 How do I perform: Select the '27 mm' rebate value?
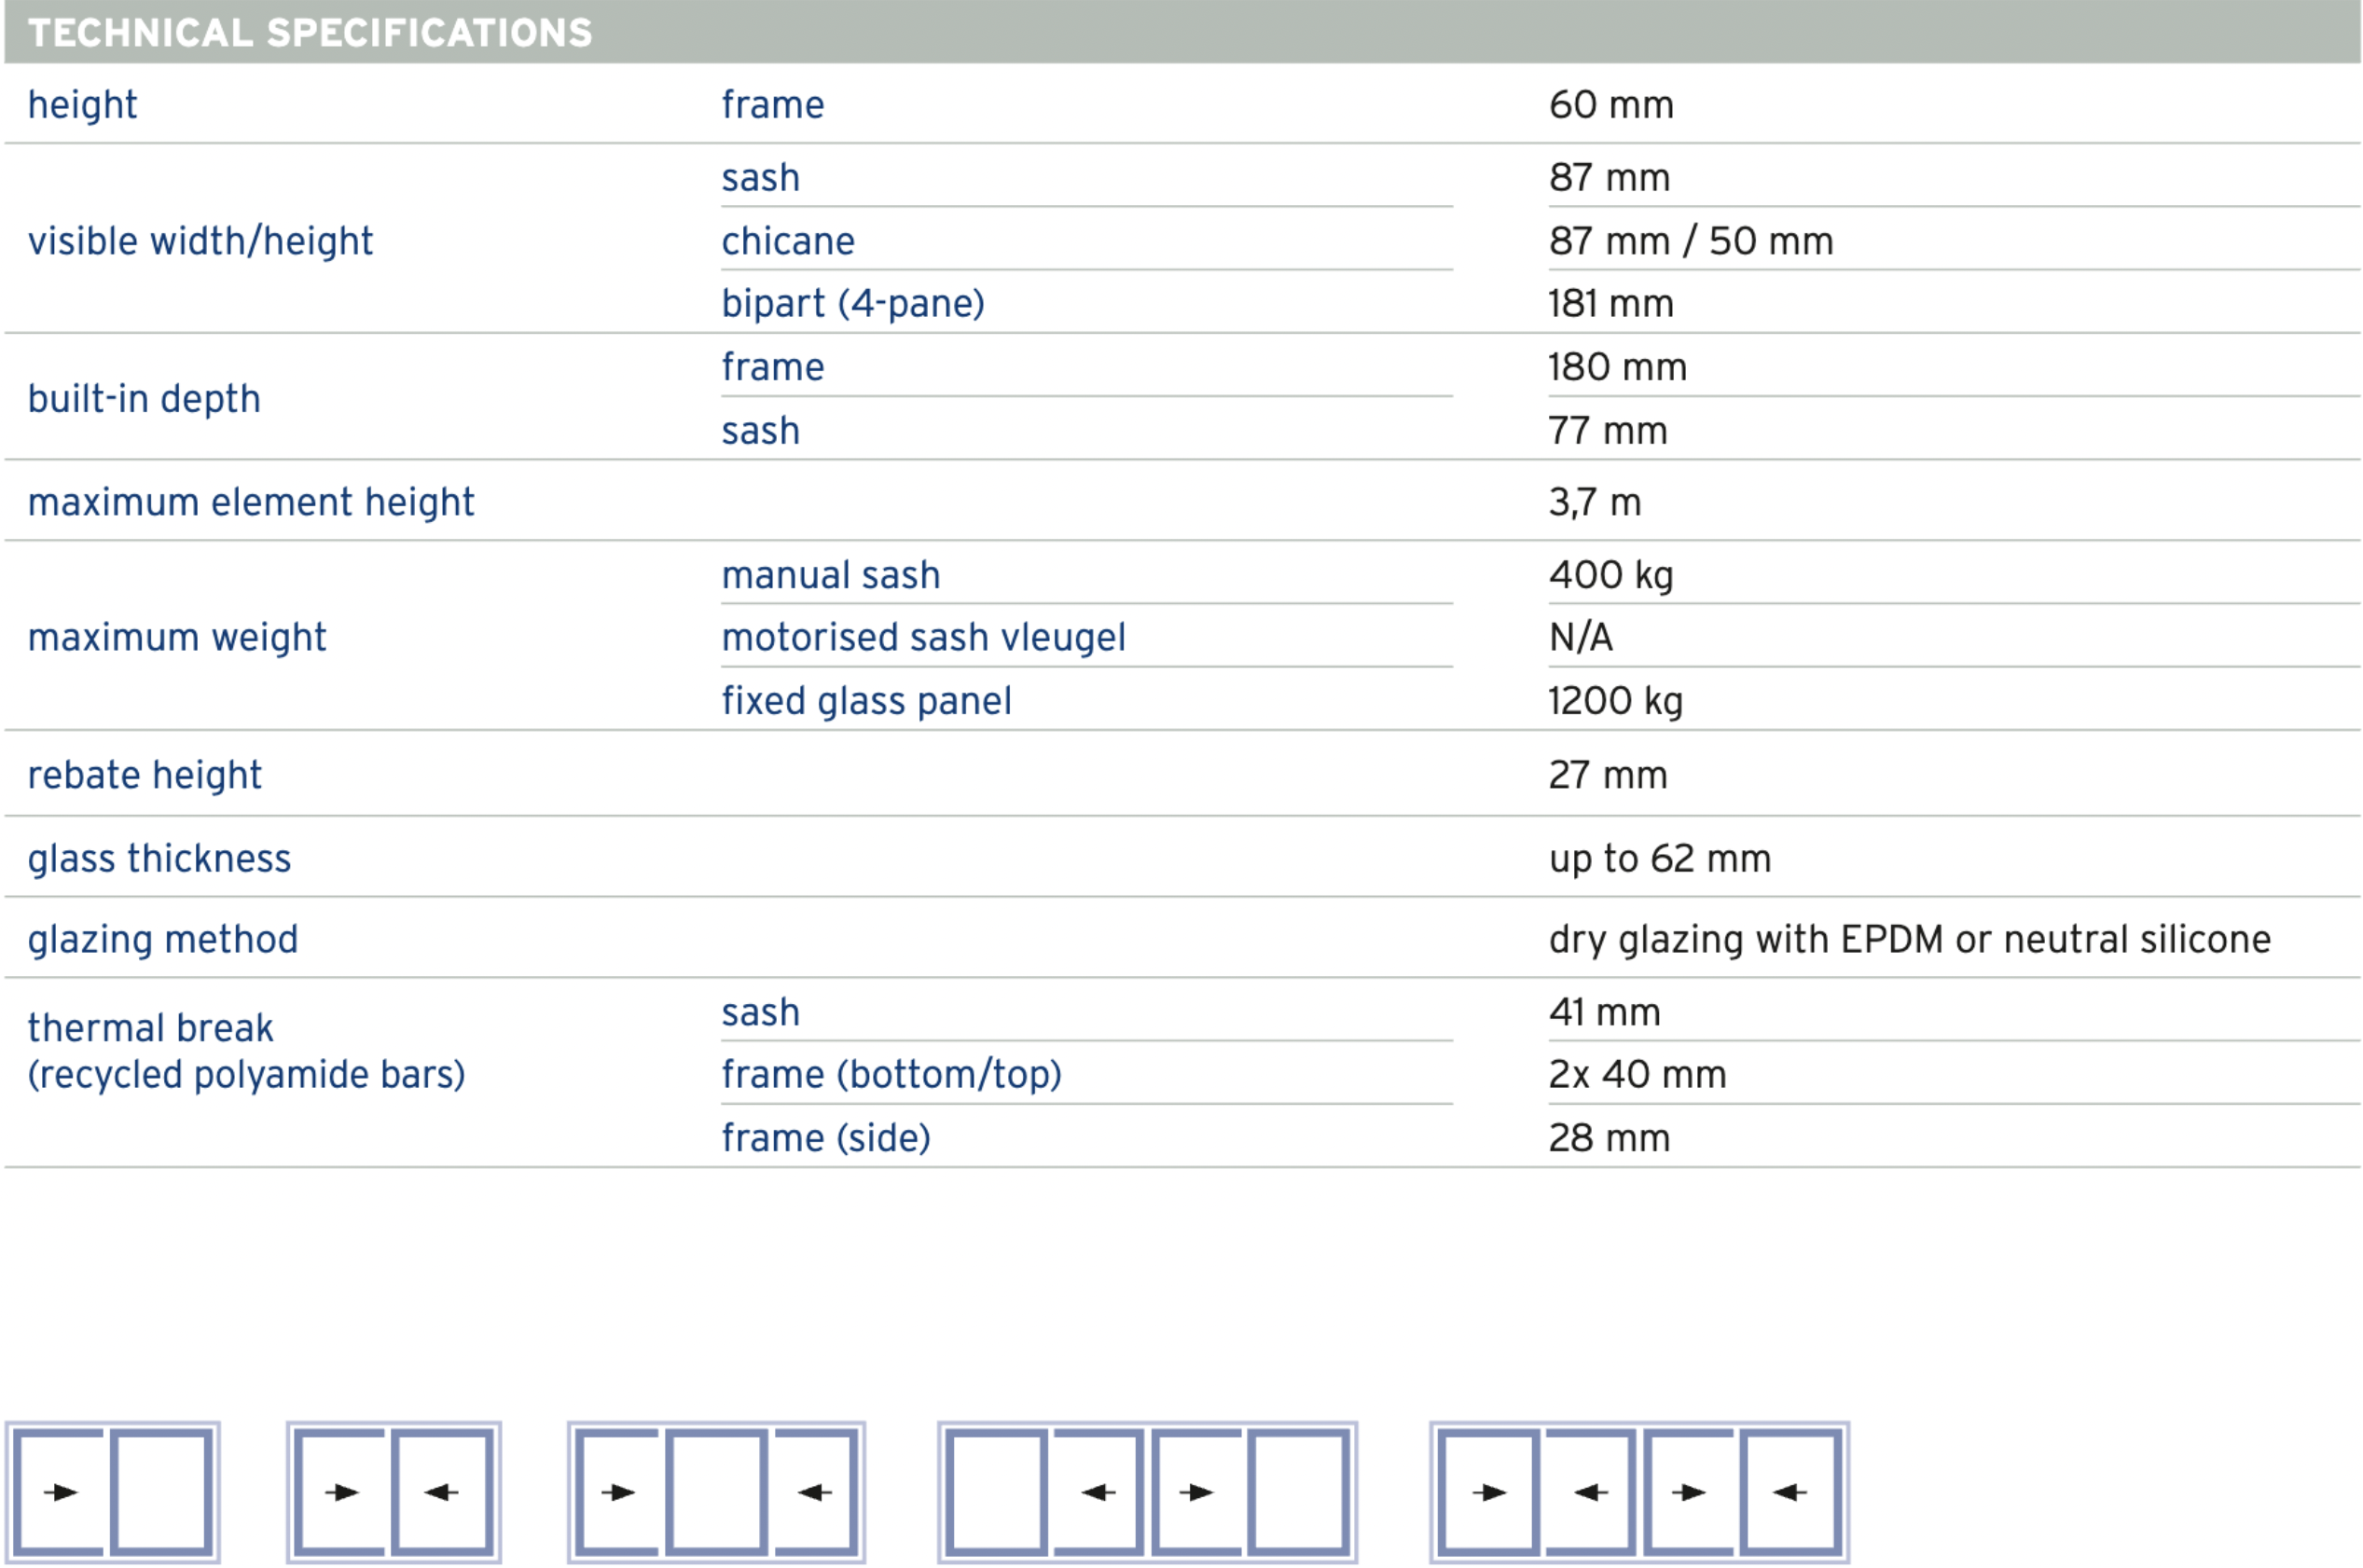click(x=1608, y=775)
